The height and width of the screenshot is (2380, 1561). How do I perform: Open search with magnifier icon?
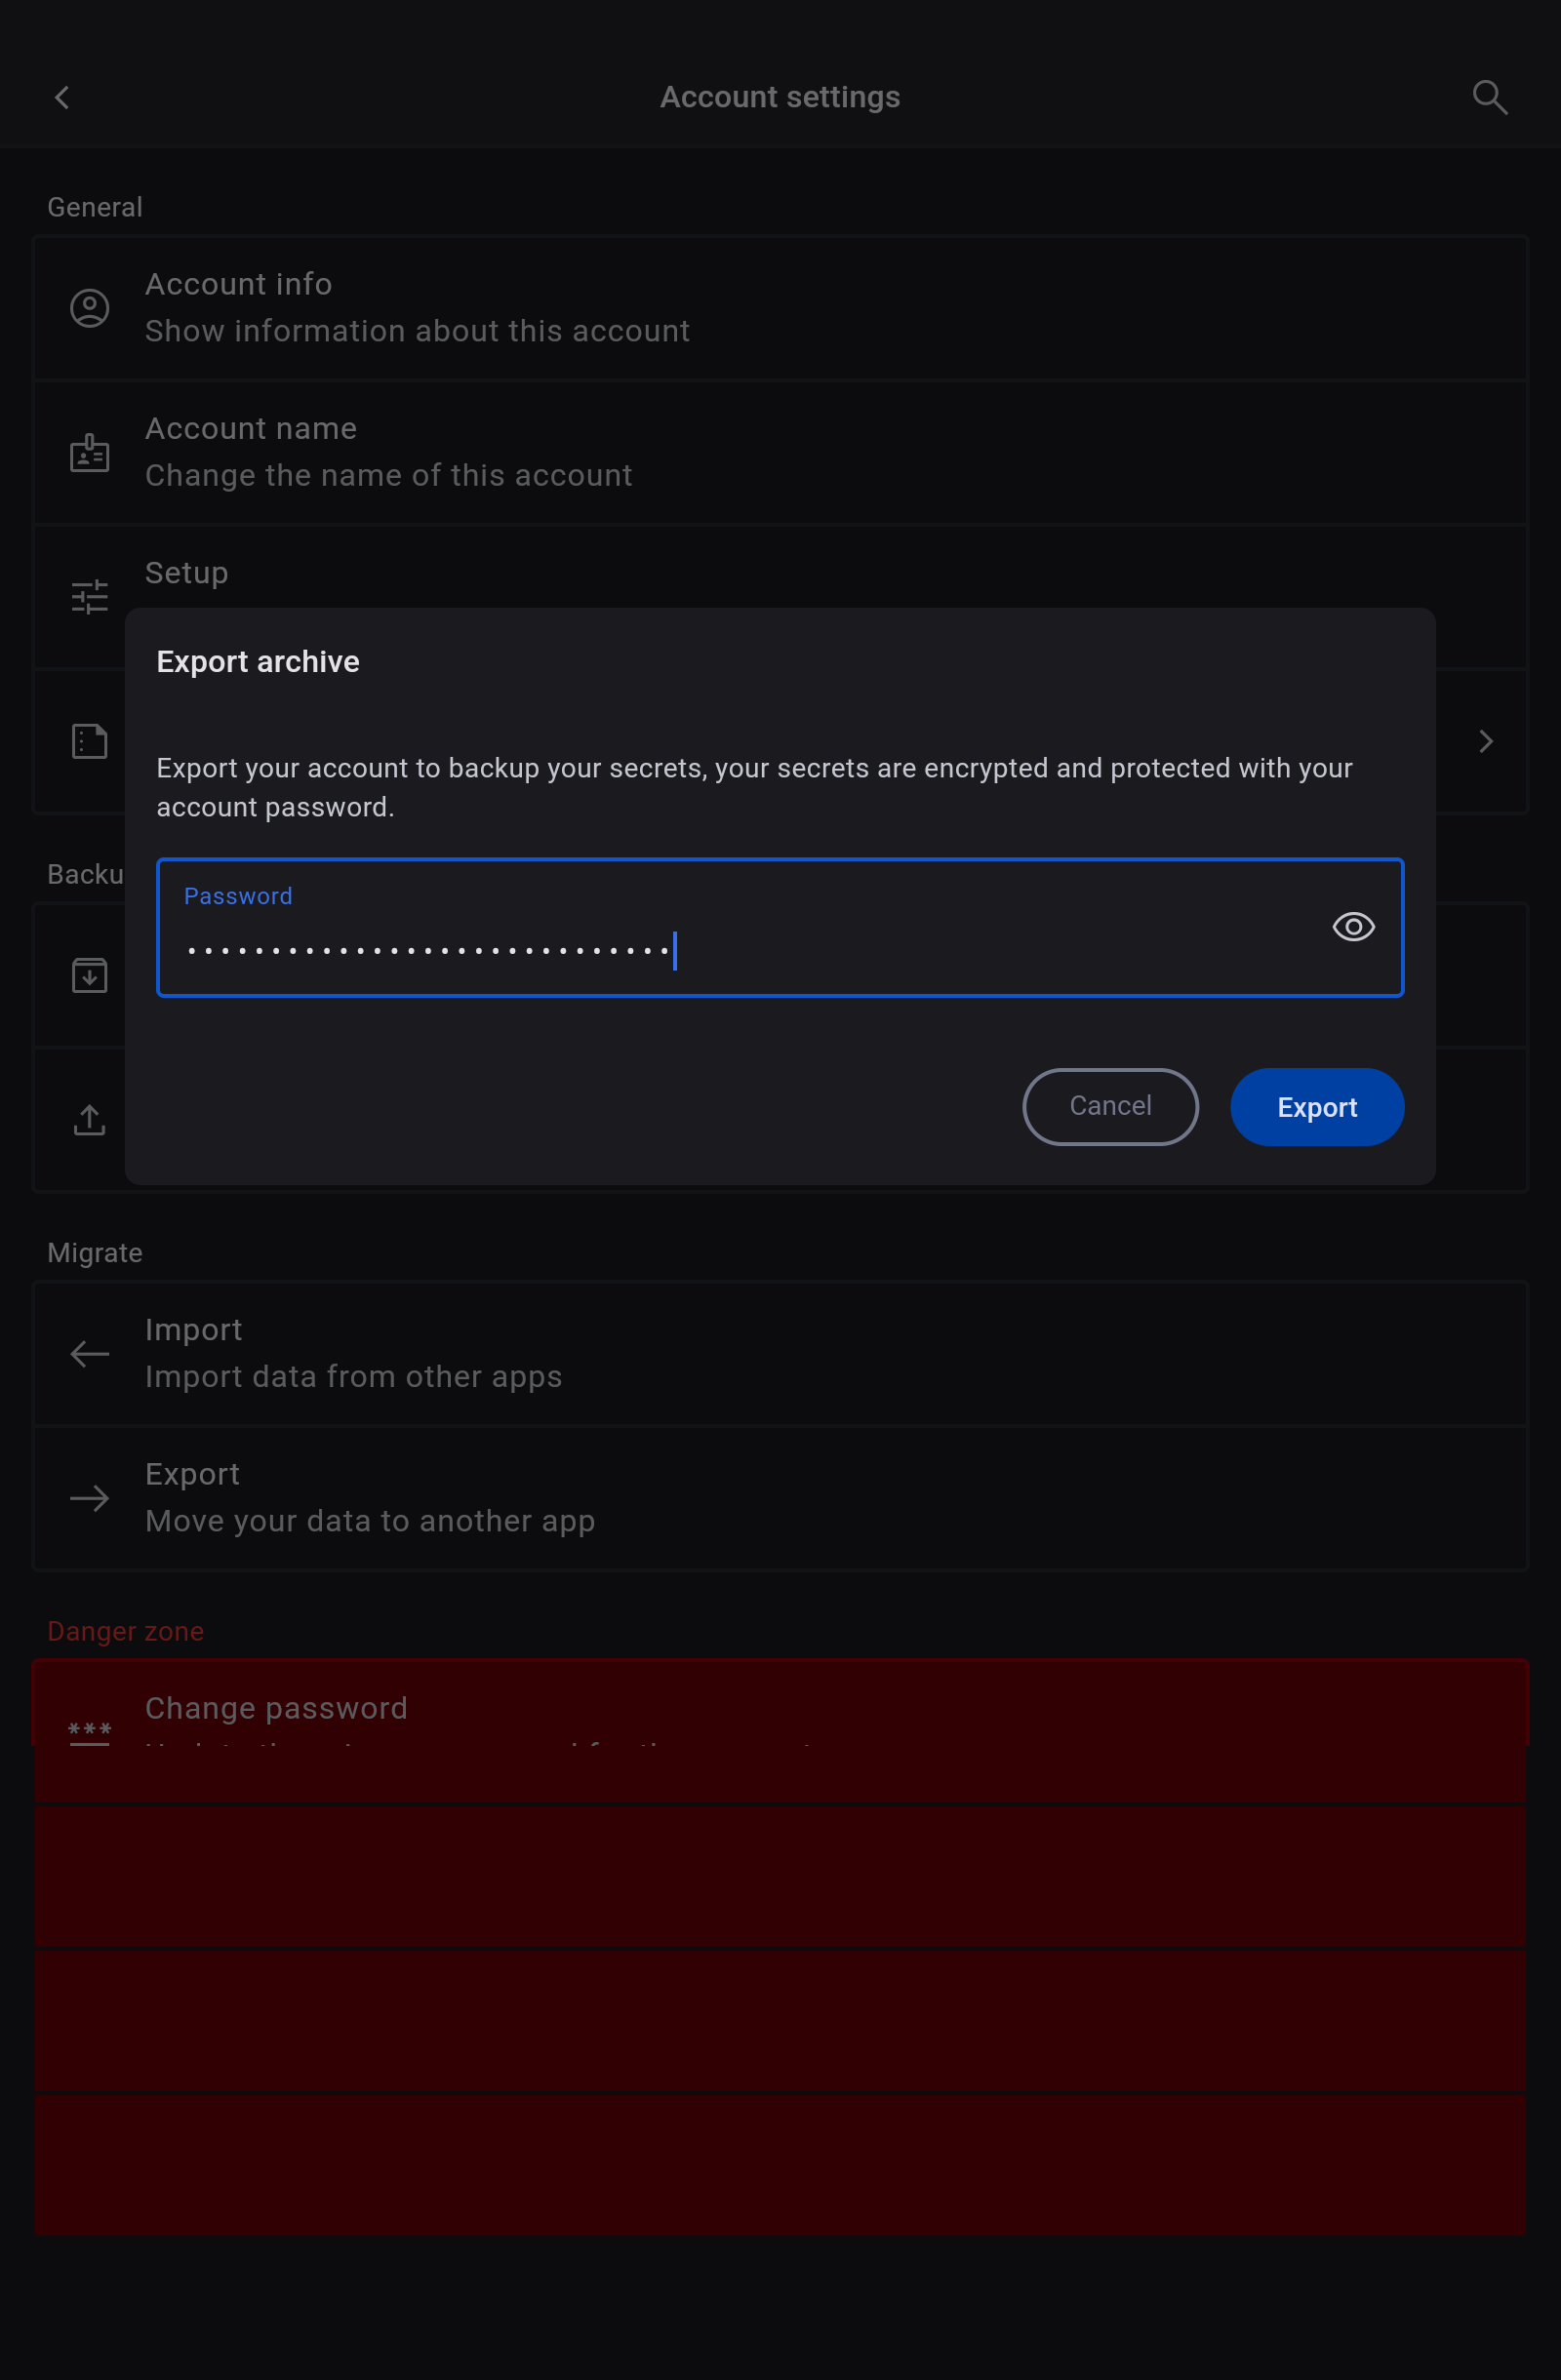pyautogui.click(x=1489, y=97)
